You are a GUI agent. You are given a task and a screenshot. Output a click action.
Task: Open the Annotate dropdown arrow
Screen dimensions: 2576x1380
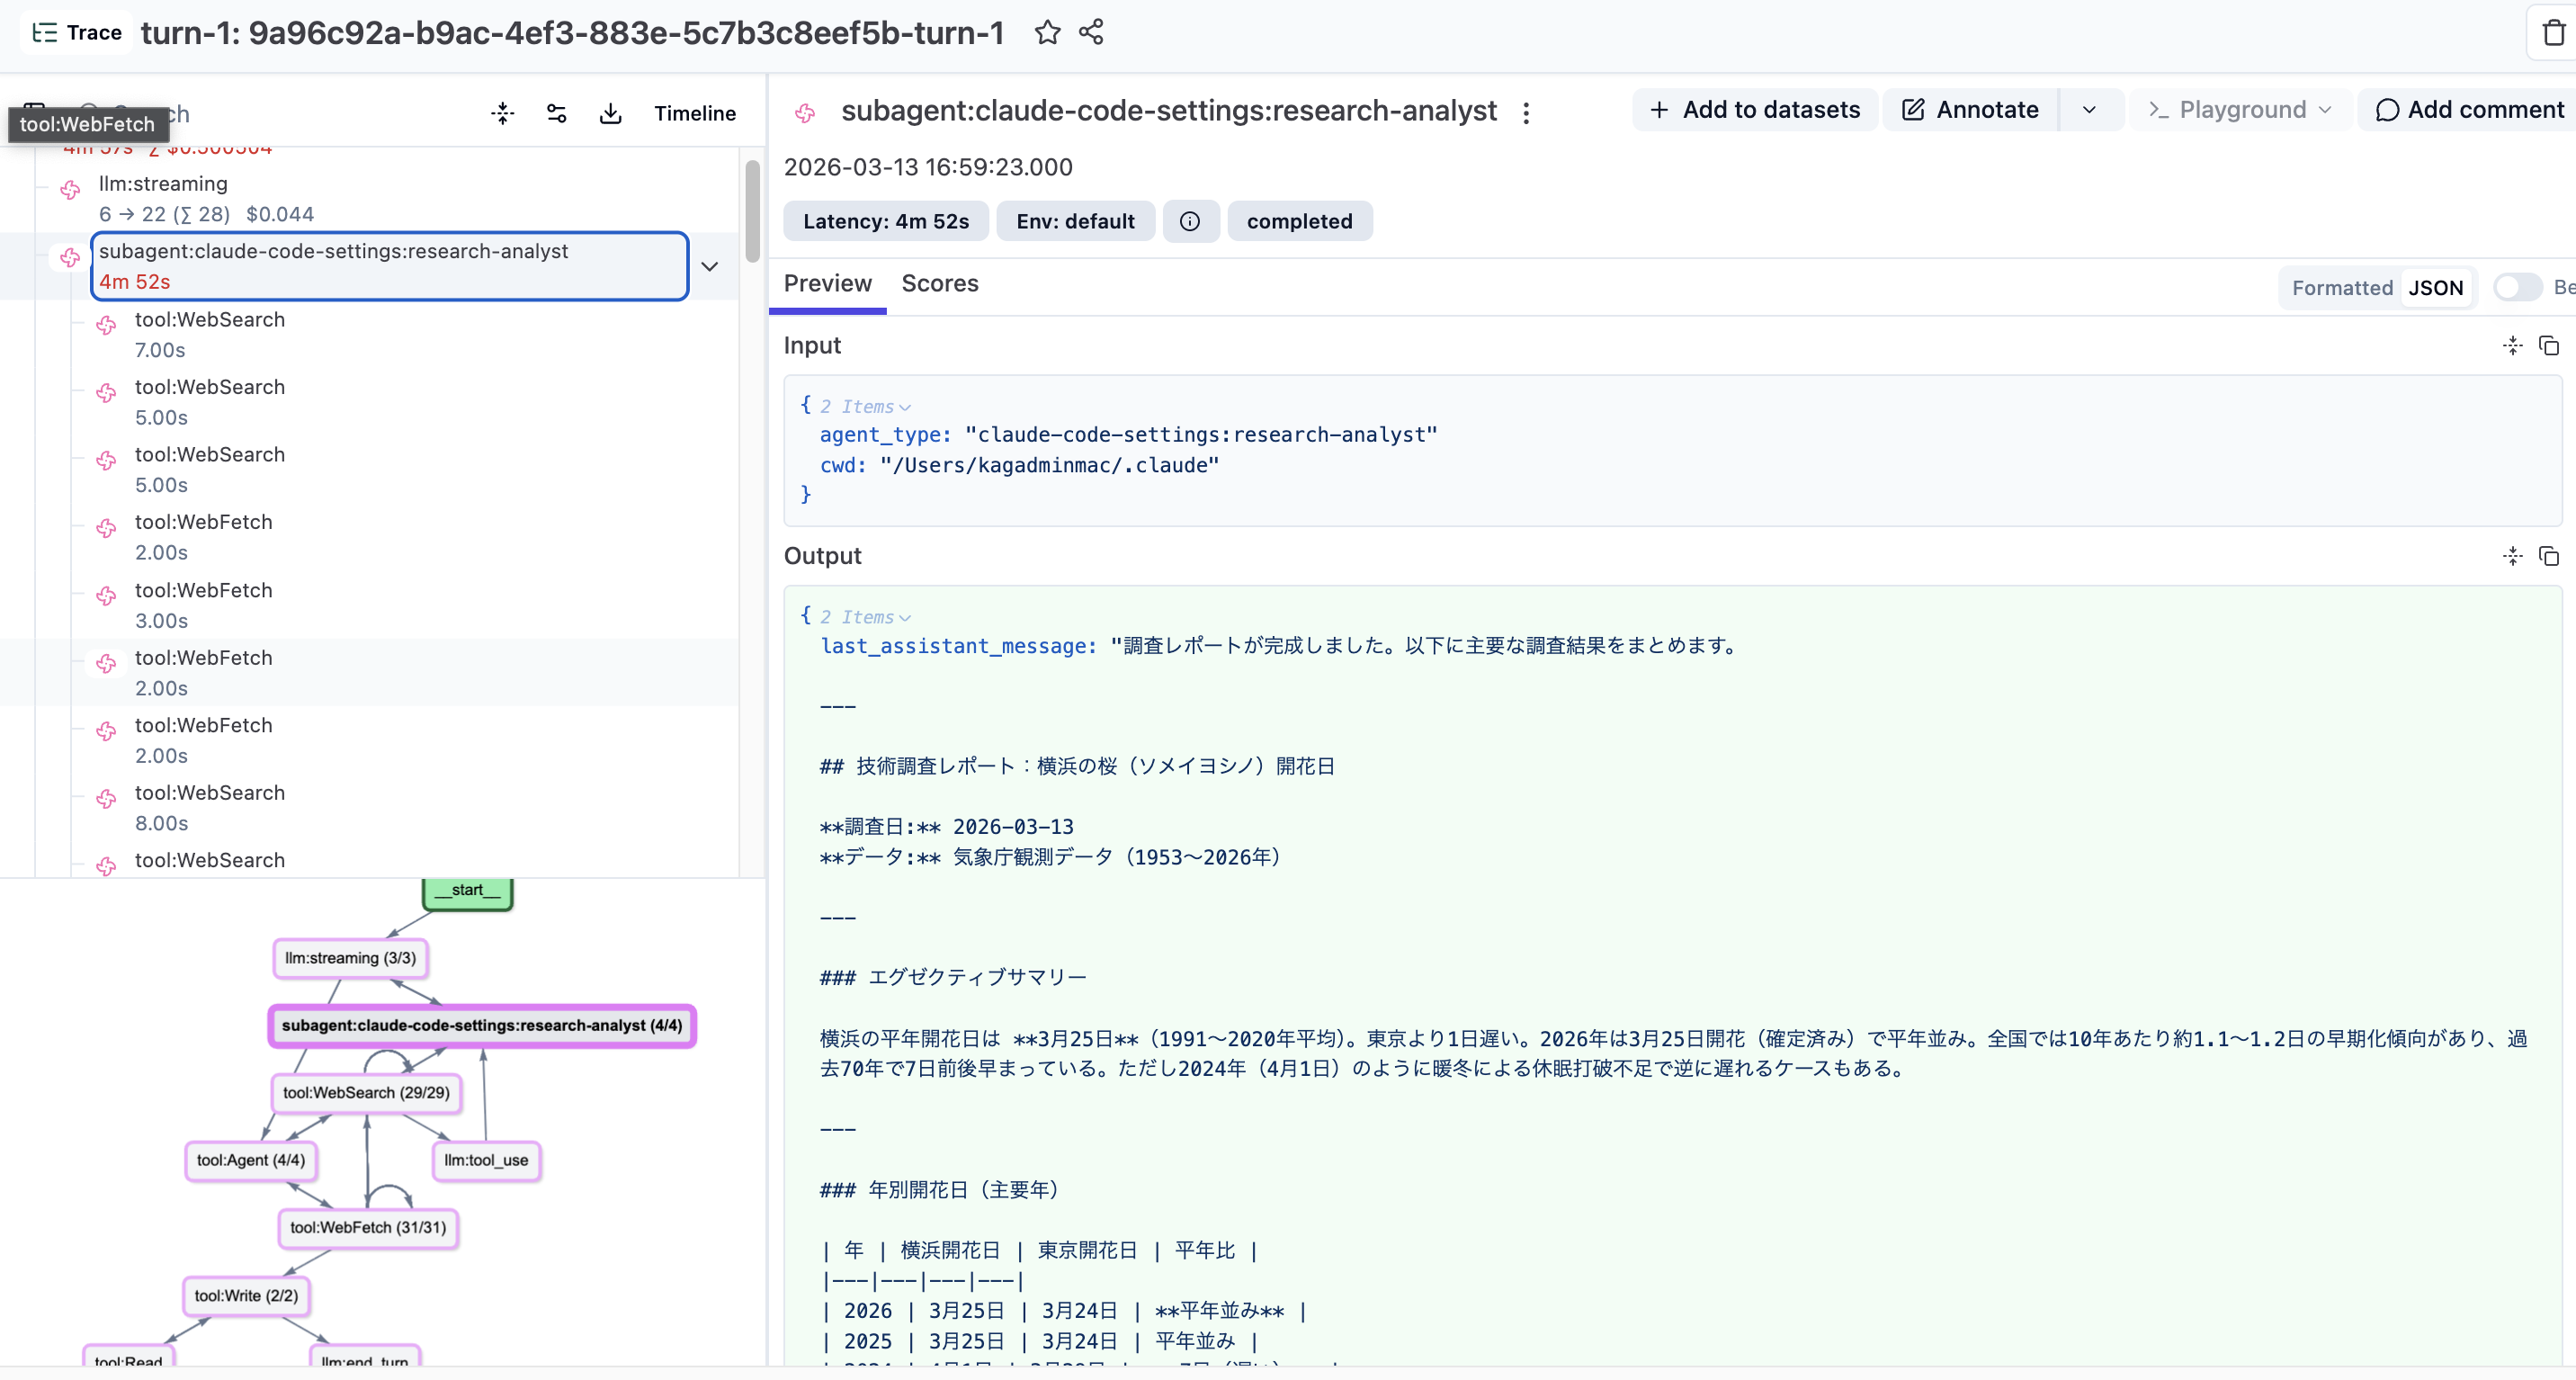click(x=2089, y=110)
